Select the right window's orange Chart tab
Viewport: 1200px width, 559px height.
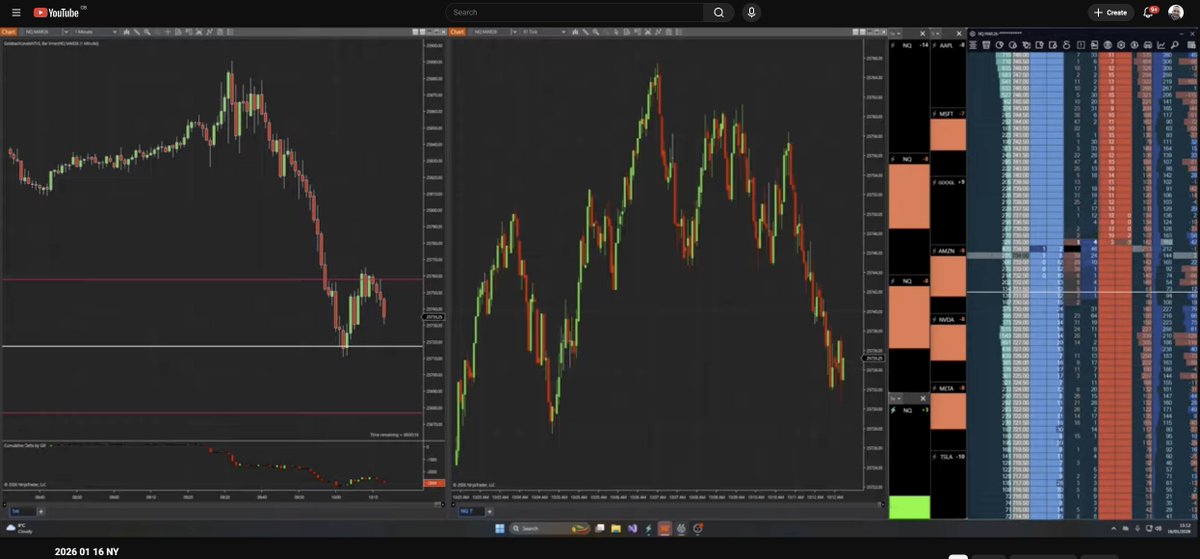pyautogui.click(x=458, y=32)
